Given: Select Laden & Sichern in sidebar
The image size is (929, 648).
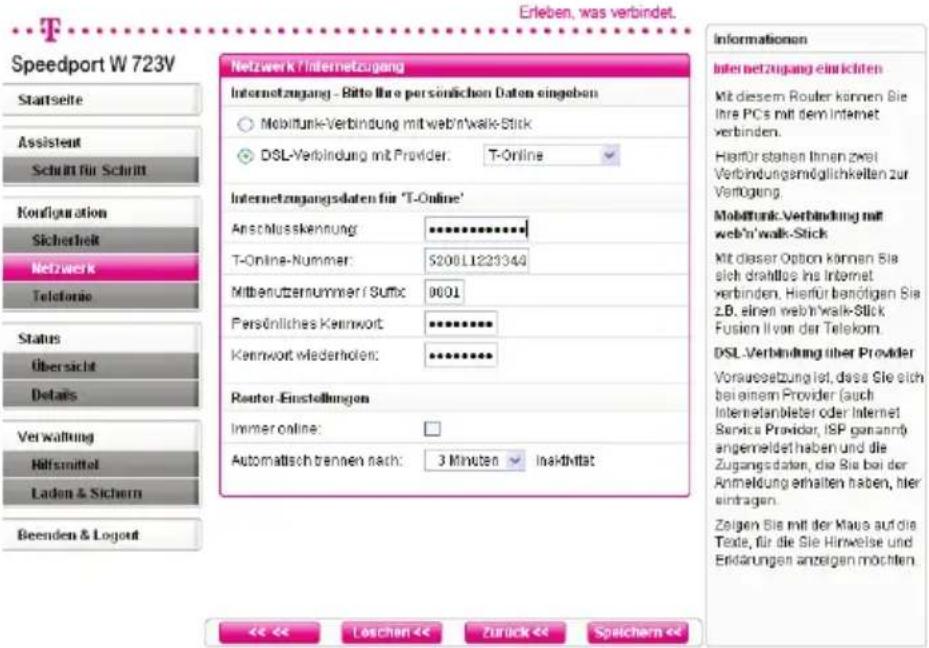Looking at the screenshot, I should (101, 493).
